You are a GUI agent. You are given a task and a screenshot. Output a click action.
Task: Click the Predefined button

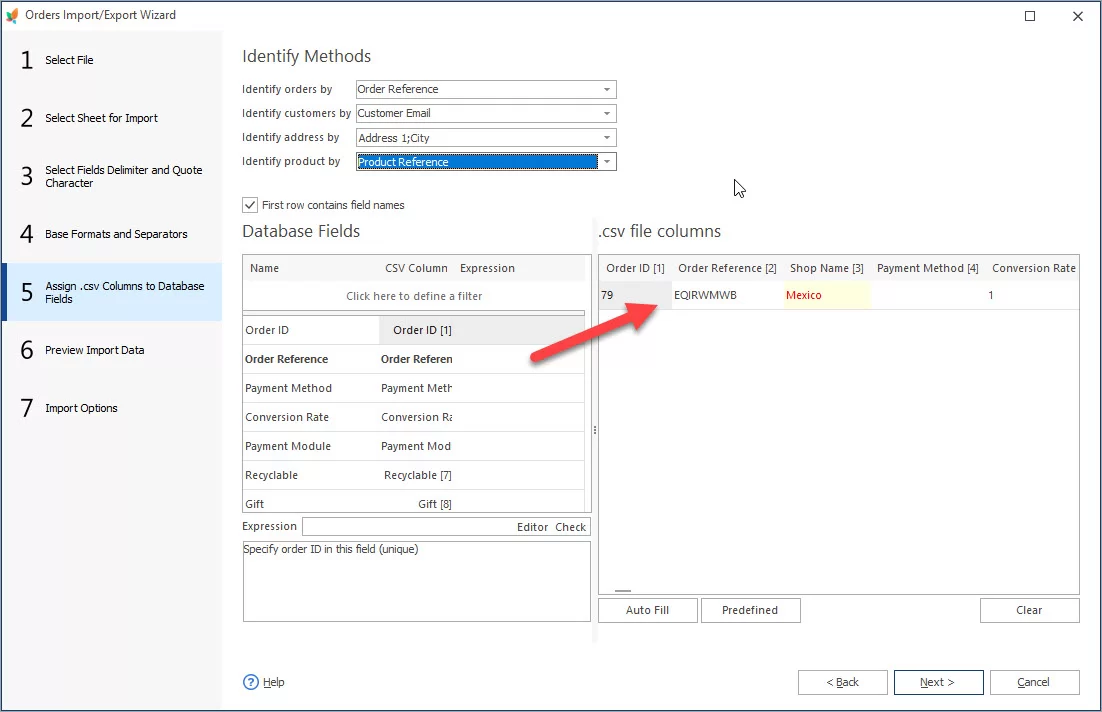(750, 610)
